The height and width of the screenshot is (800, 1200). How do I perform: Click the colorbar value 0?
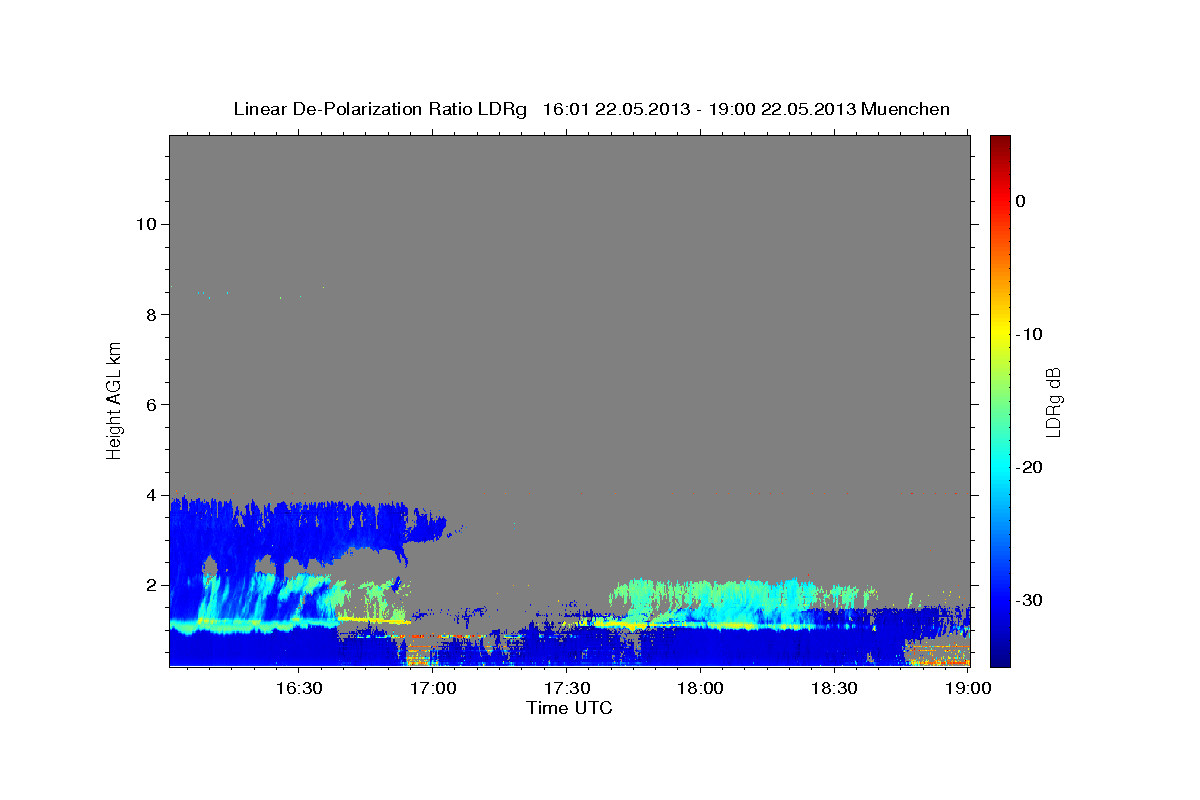[x=1021, y=201]
